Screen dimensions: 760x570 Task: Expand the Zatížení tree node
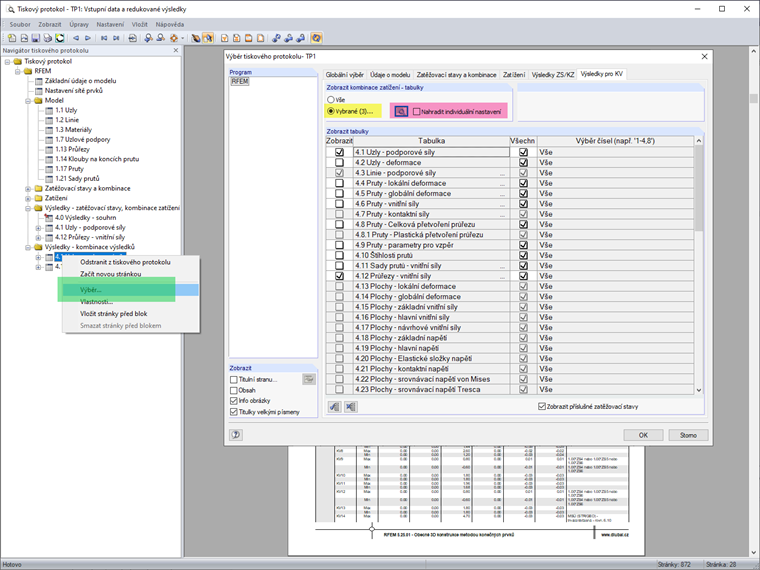click(x=27, y=198)
